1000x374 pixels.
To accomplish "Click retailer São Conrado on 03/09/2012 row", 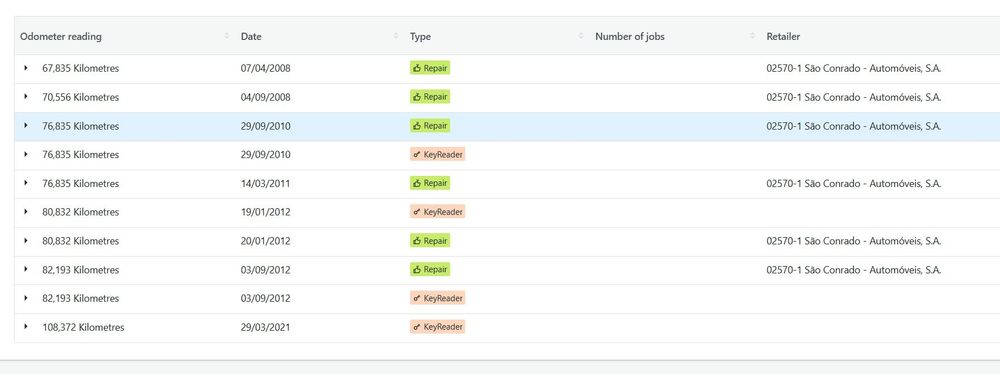I will pos(853,270).
